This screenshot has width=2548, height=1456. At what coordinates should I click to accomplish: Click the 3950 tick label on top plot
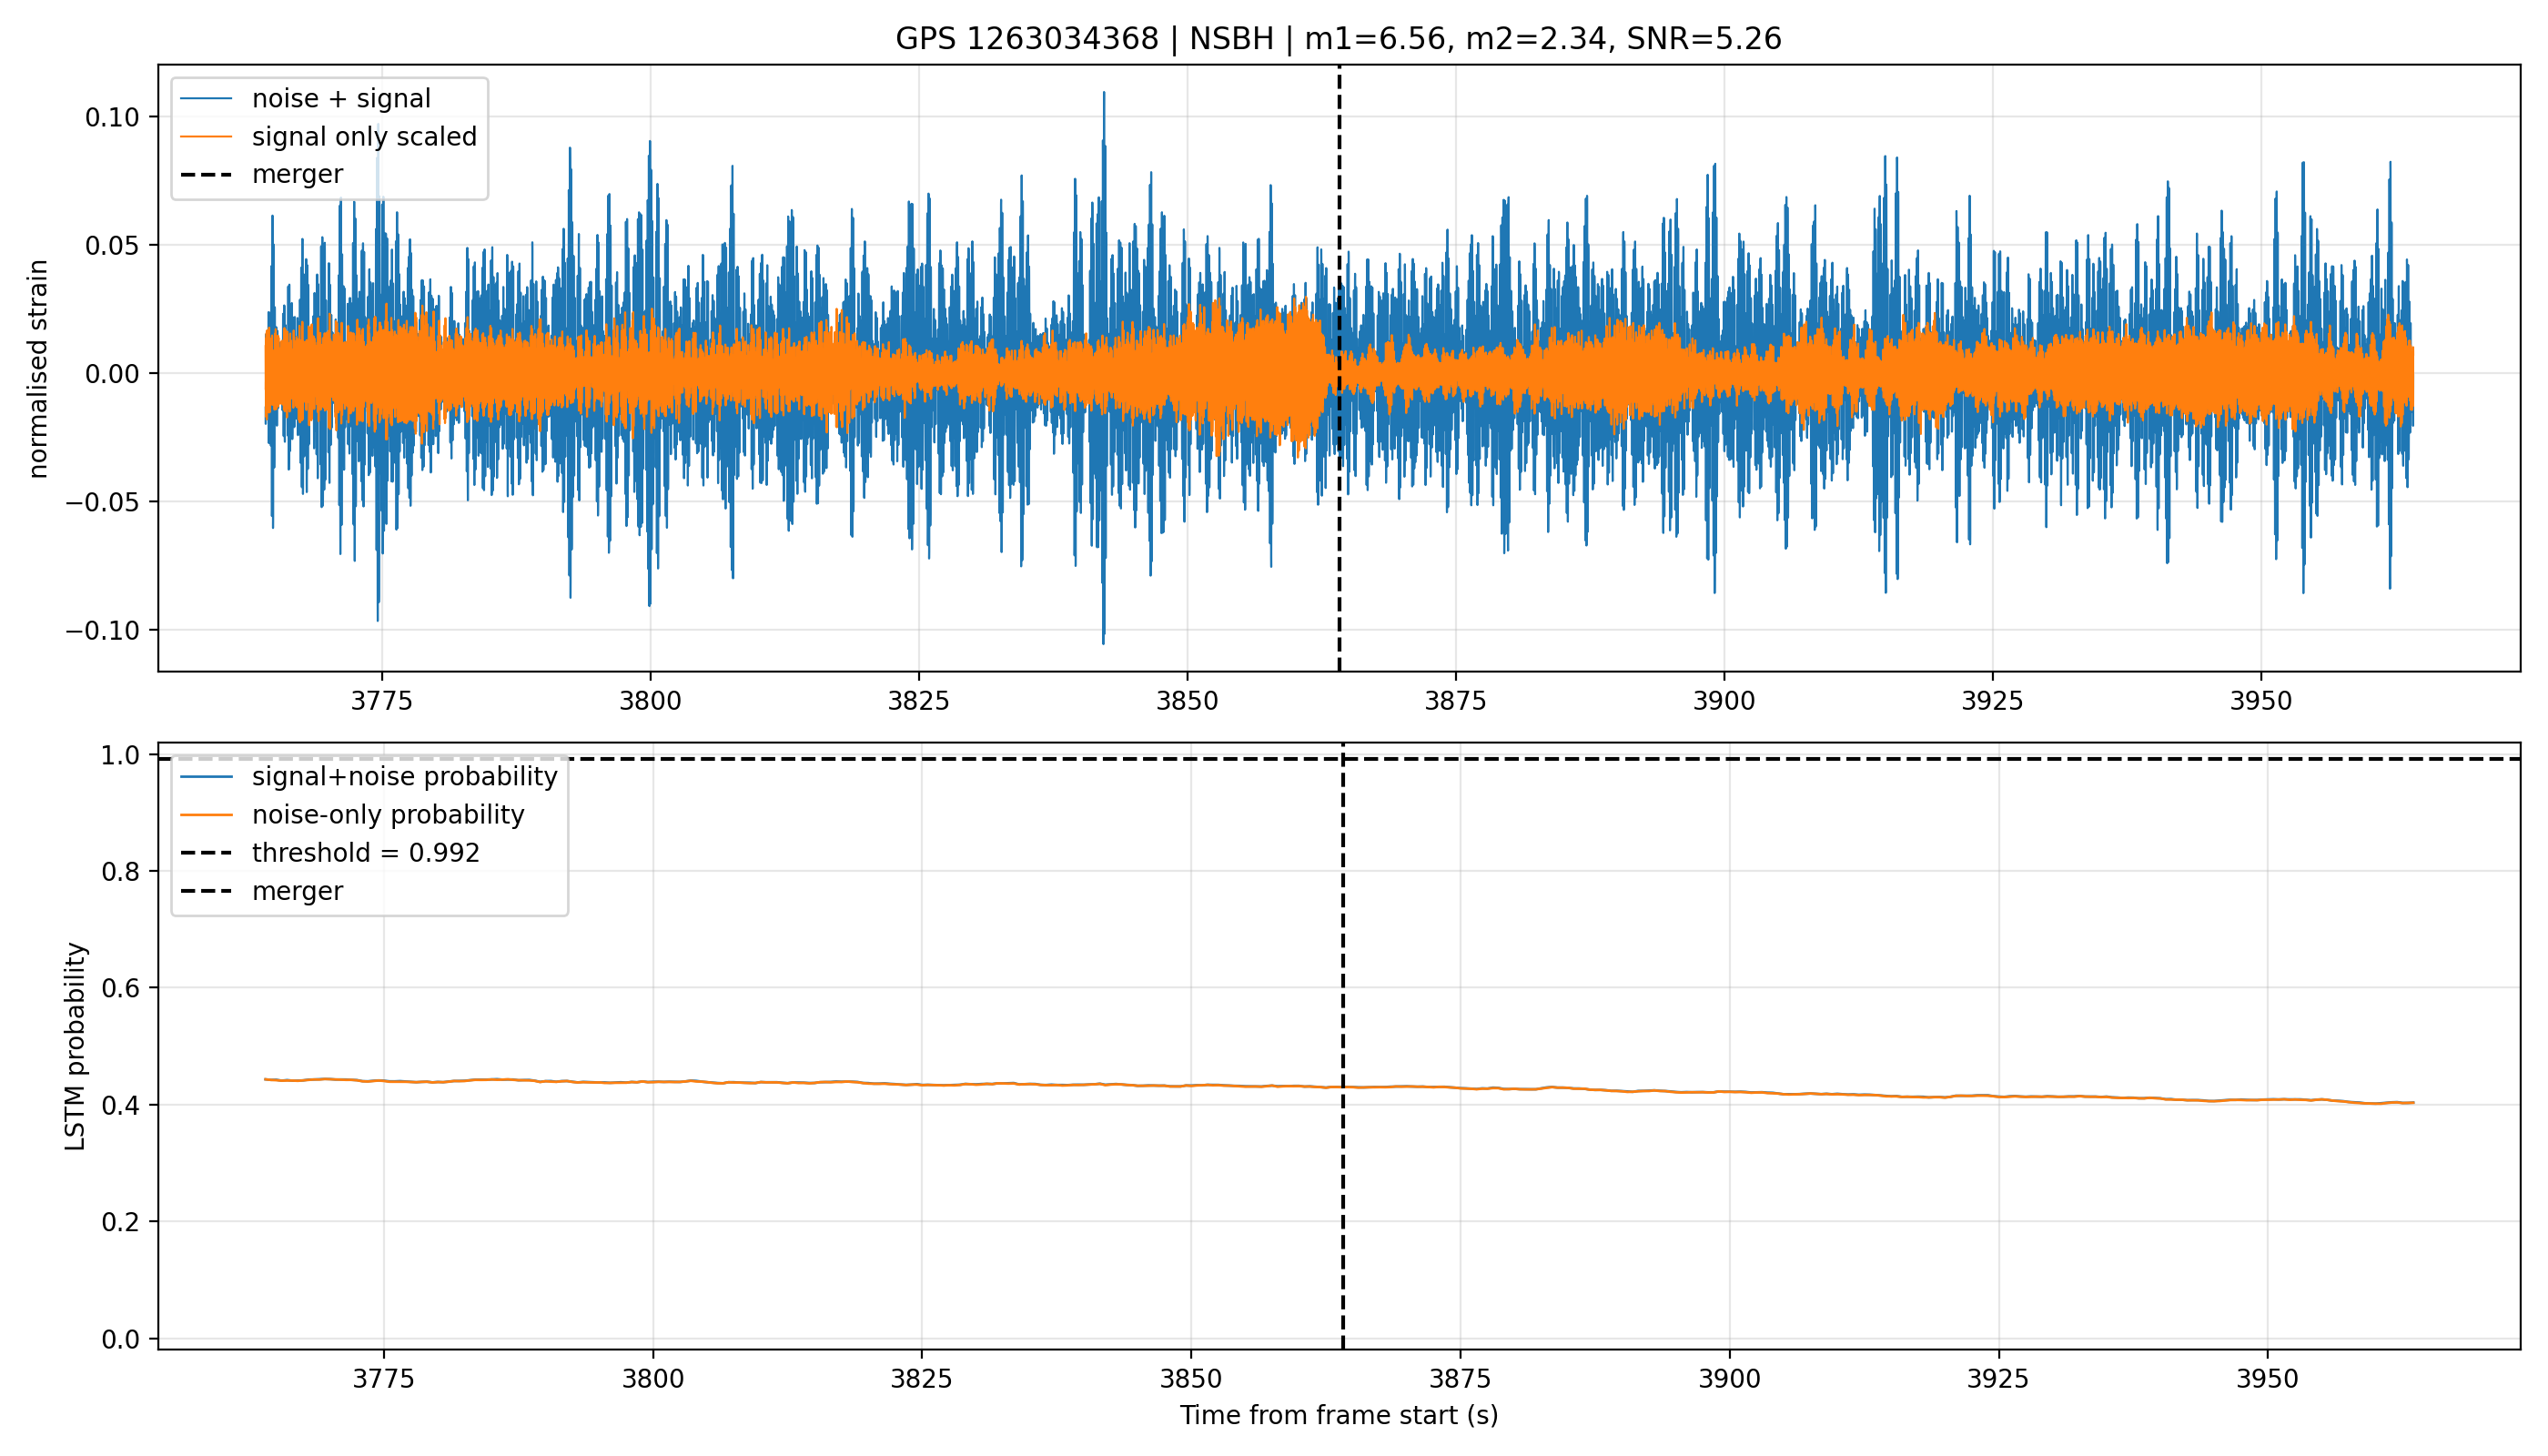pyautogui.click(x=2261, y=701)
